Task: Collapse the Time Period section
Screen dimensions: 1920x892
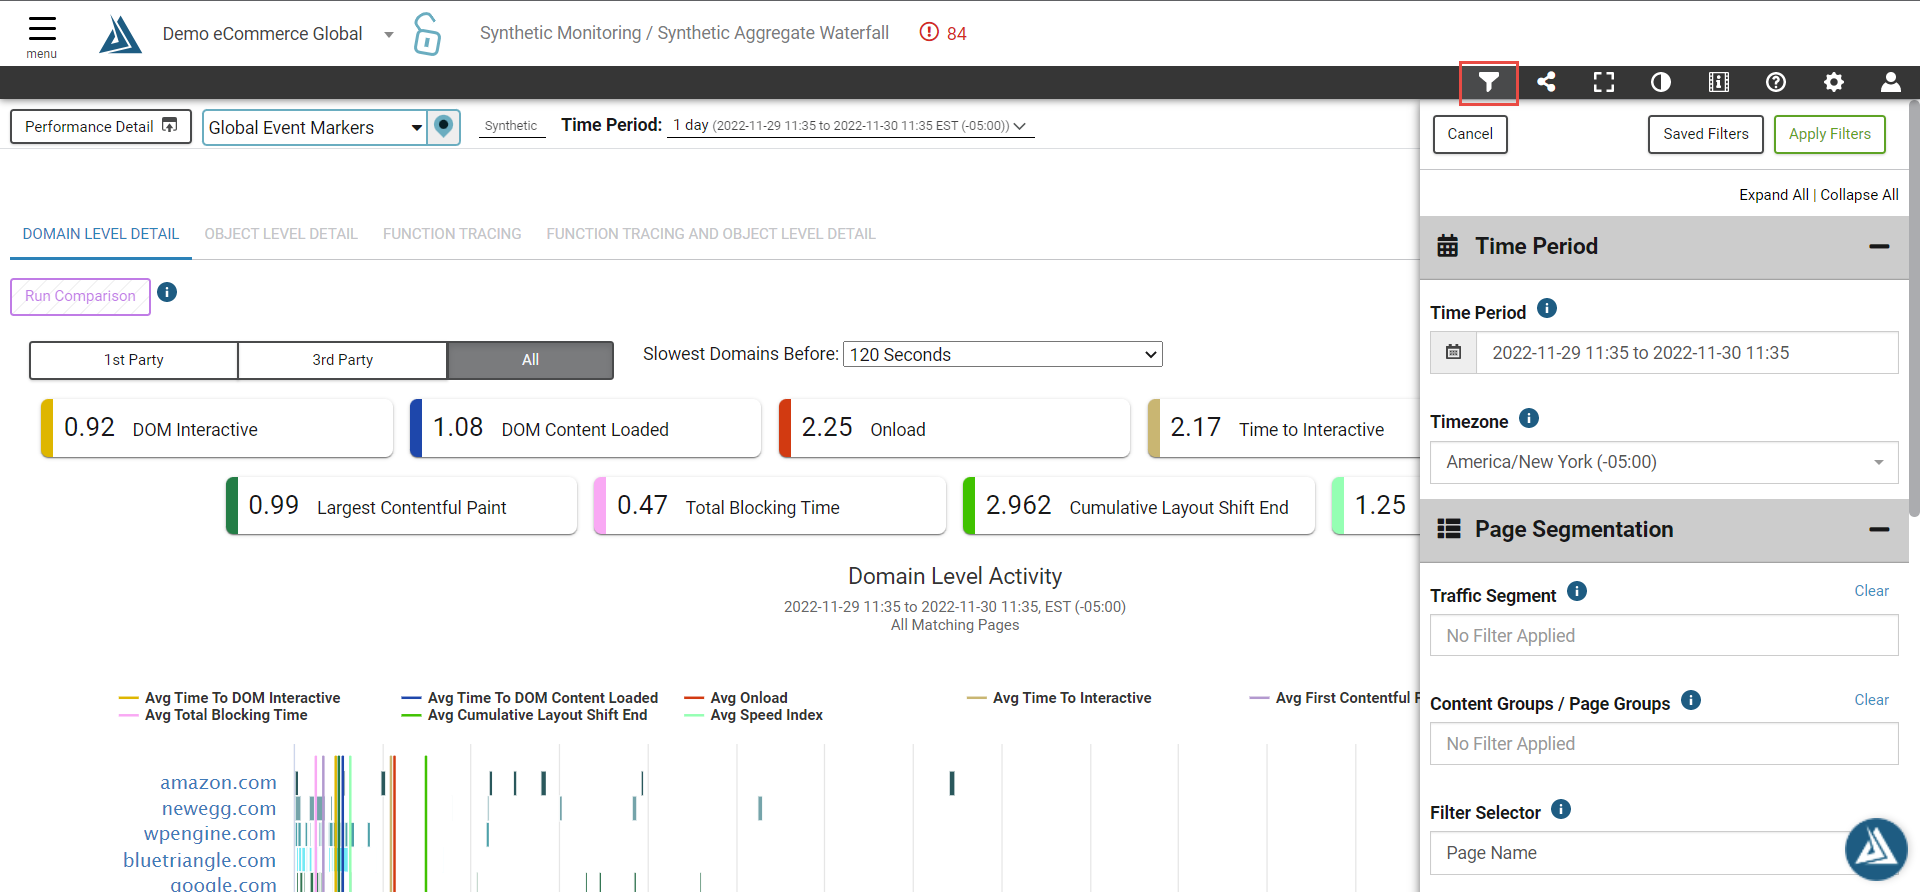Action: click(1879, 247)
